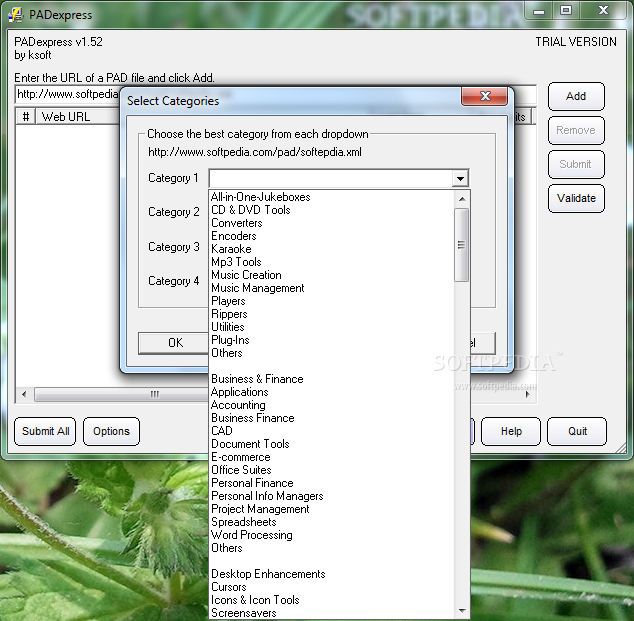Click the Web URL column header

[x=78, y=117]
